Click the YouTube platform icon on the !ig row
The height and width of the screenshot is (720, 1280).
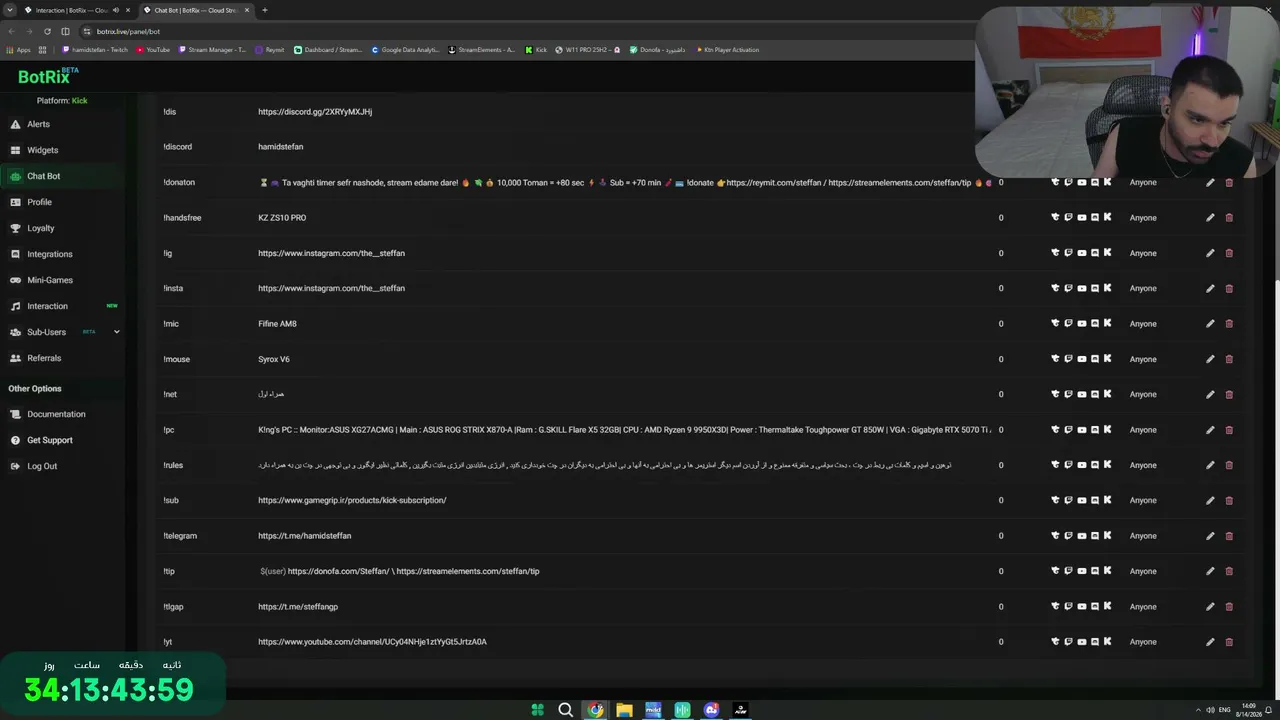[x=1082, y=253]
